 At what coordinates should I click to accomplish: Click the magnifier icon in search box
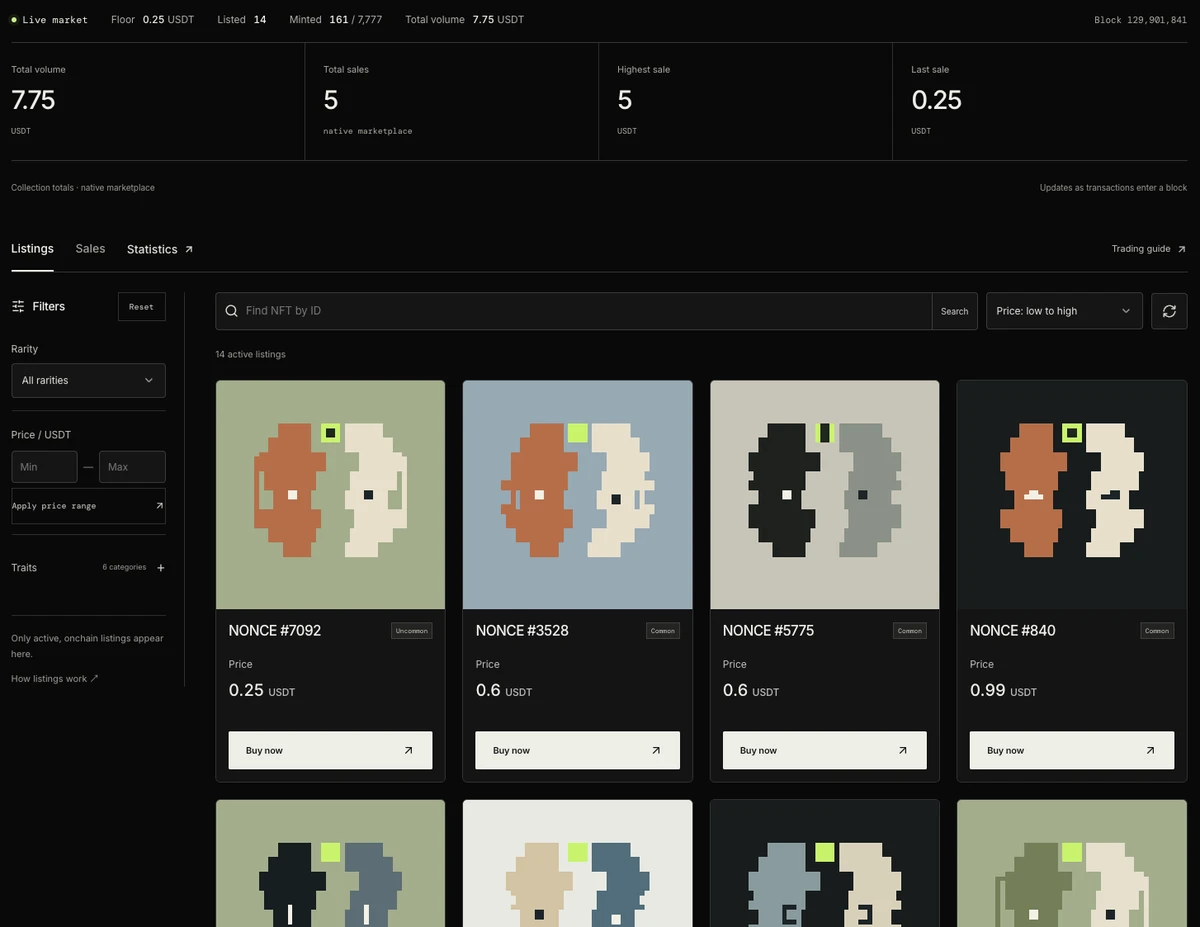(231, 311)
